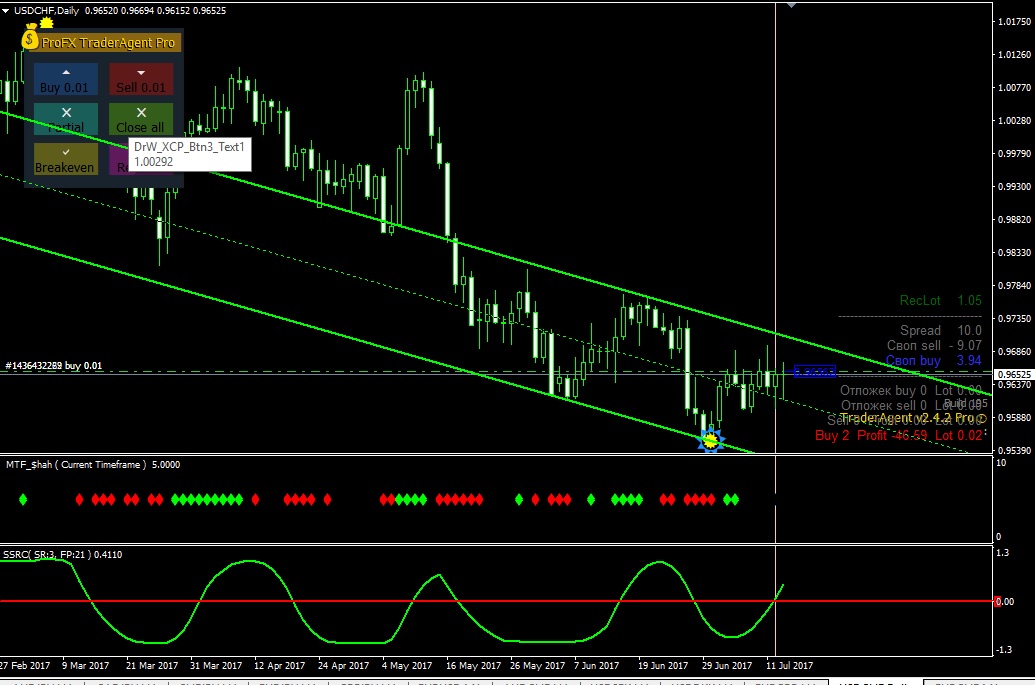Click the DrW_XCP_Btn3_Text1 tooltip
The width and height of the screenshot is (1035, 685).
189,154
